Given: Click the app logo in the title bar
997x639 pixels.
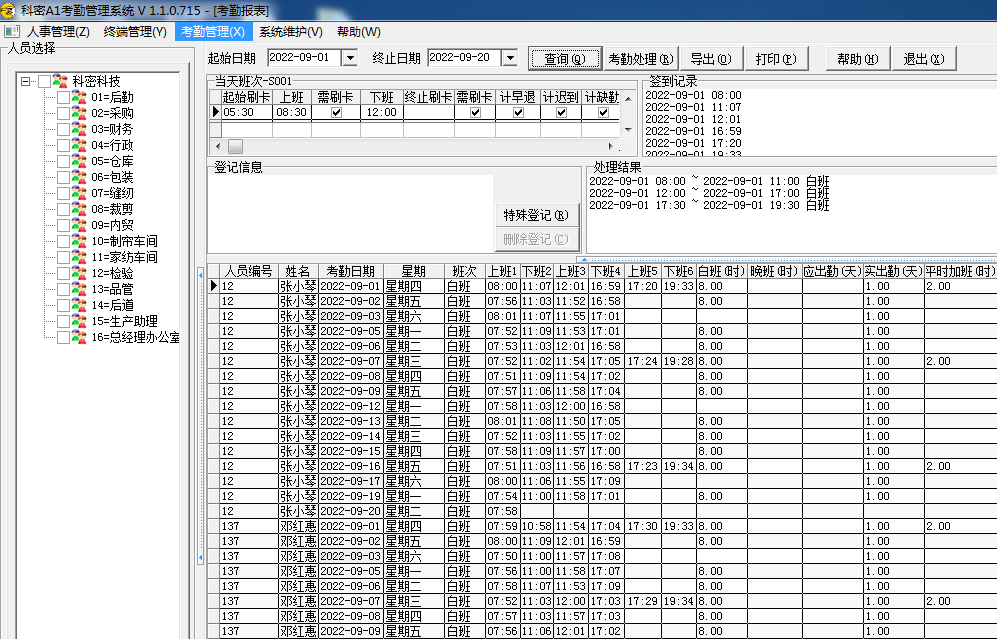Looking at the screenshot, I should click(x=8, y=10).
